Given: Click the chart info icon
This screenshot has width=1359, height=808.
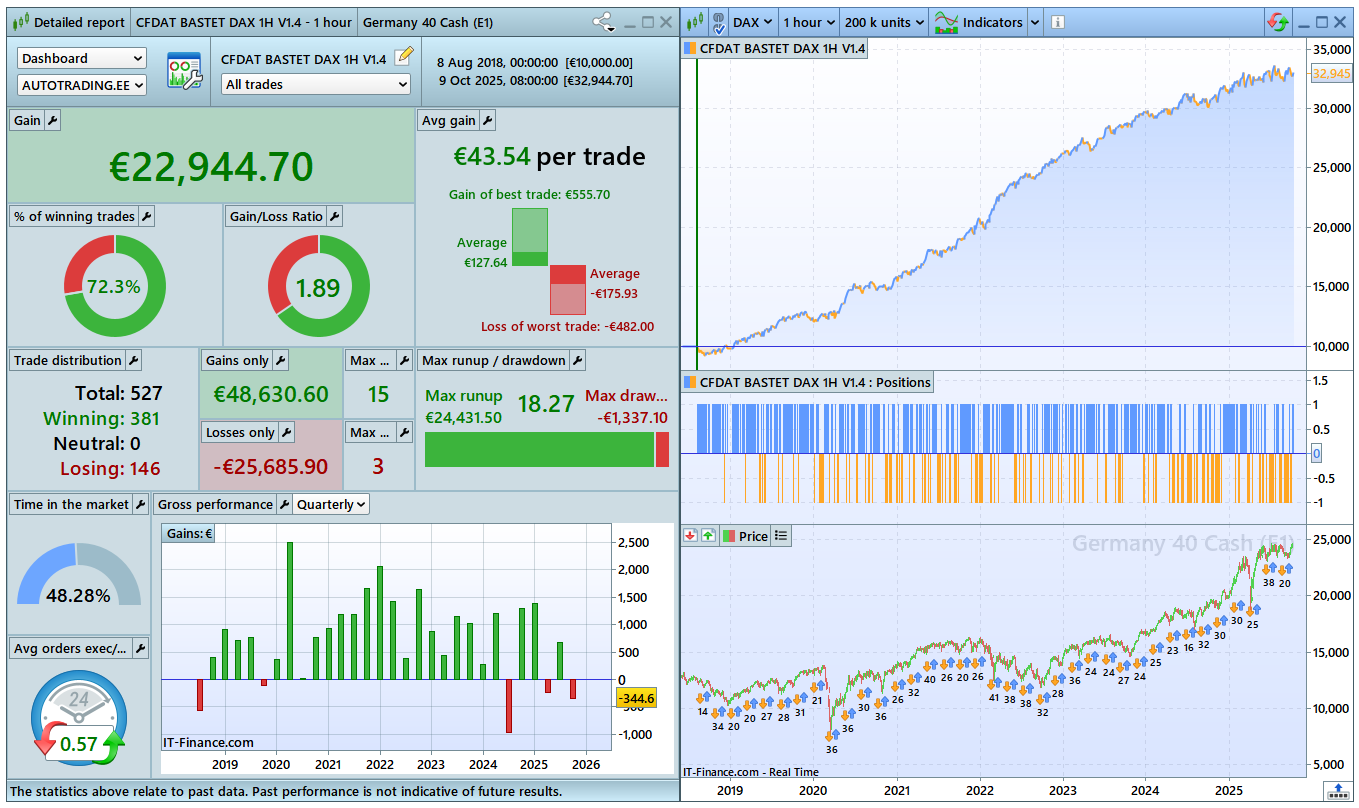Looking at the screenshot, I should [x=1058, y=22].
